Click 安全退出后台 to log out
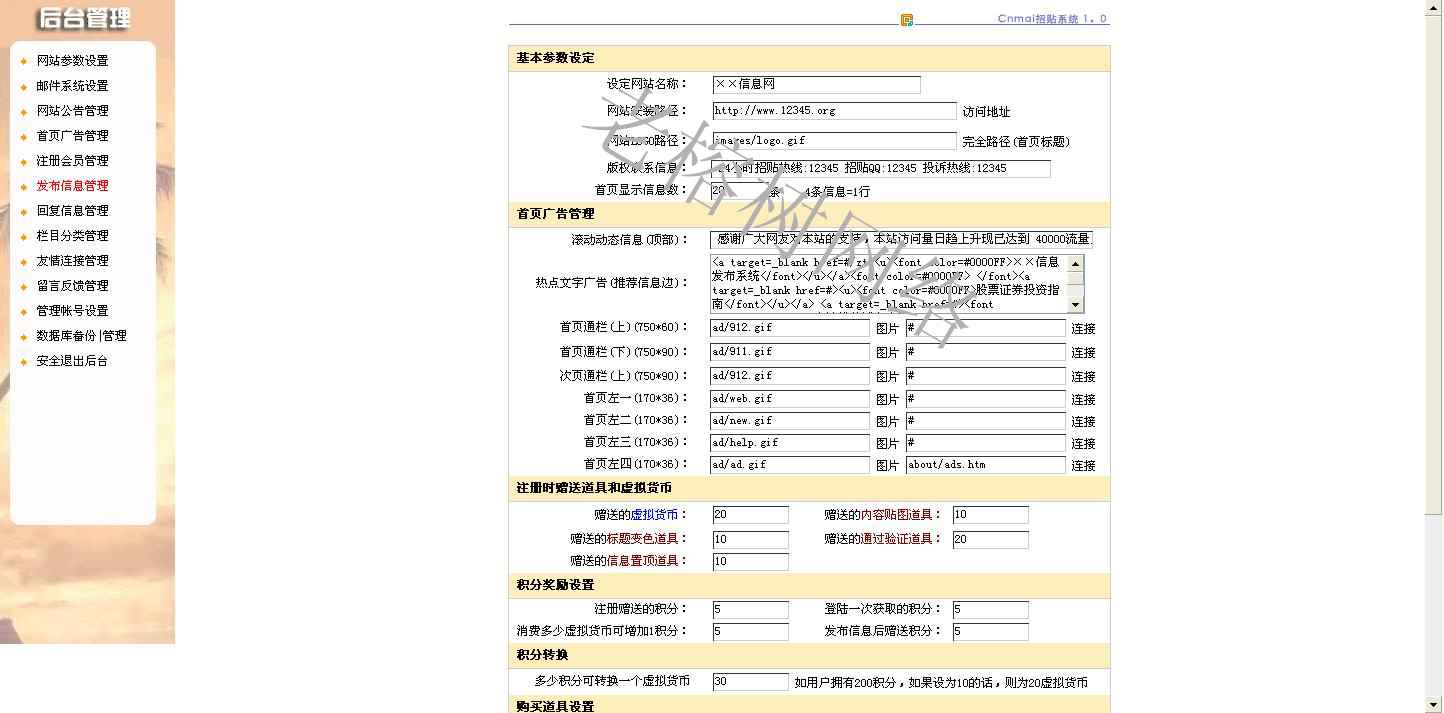The image size is (1444, 713). pos(72,361)
